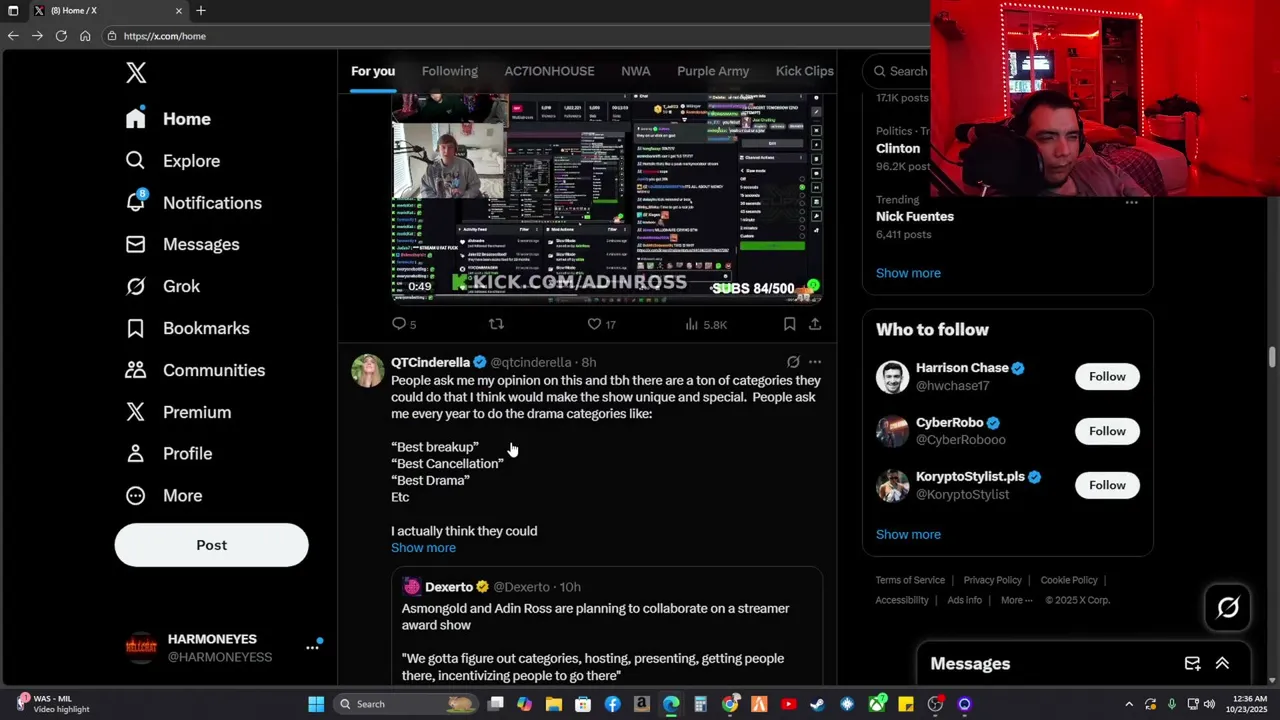Open more options on QTCinderella post

[815, 362]
